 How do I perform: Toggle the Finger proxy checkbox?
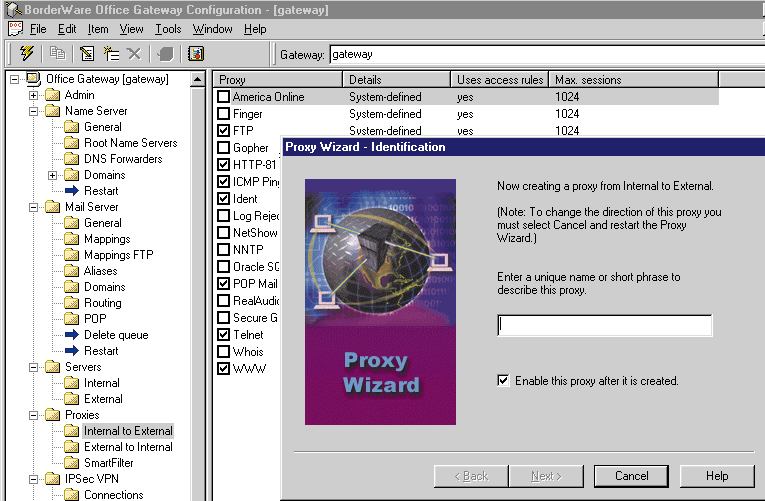tap(223, 114)
